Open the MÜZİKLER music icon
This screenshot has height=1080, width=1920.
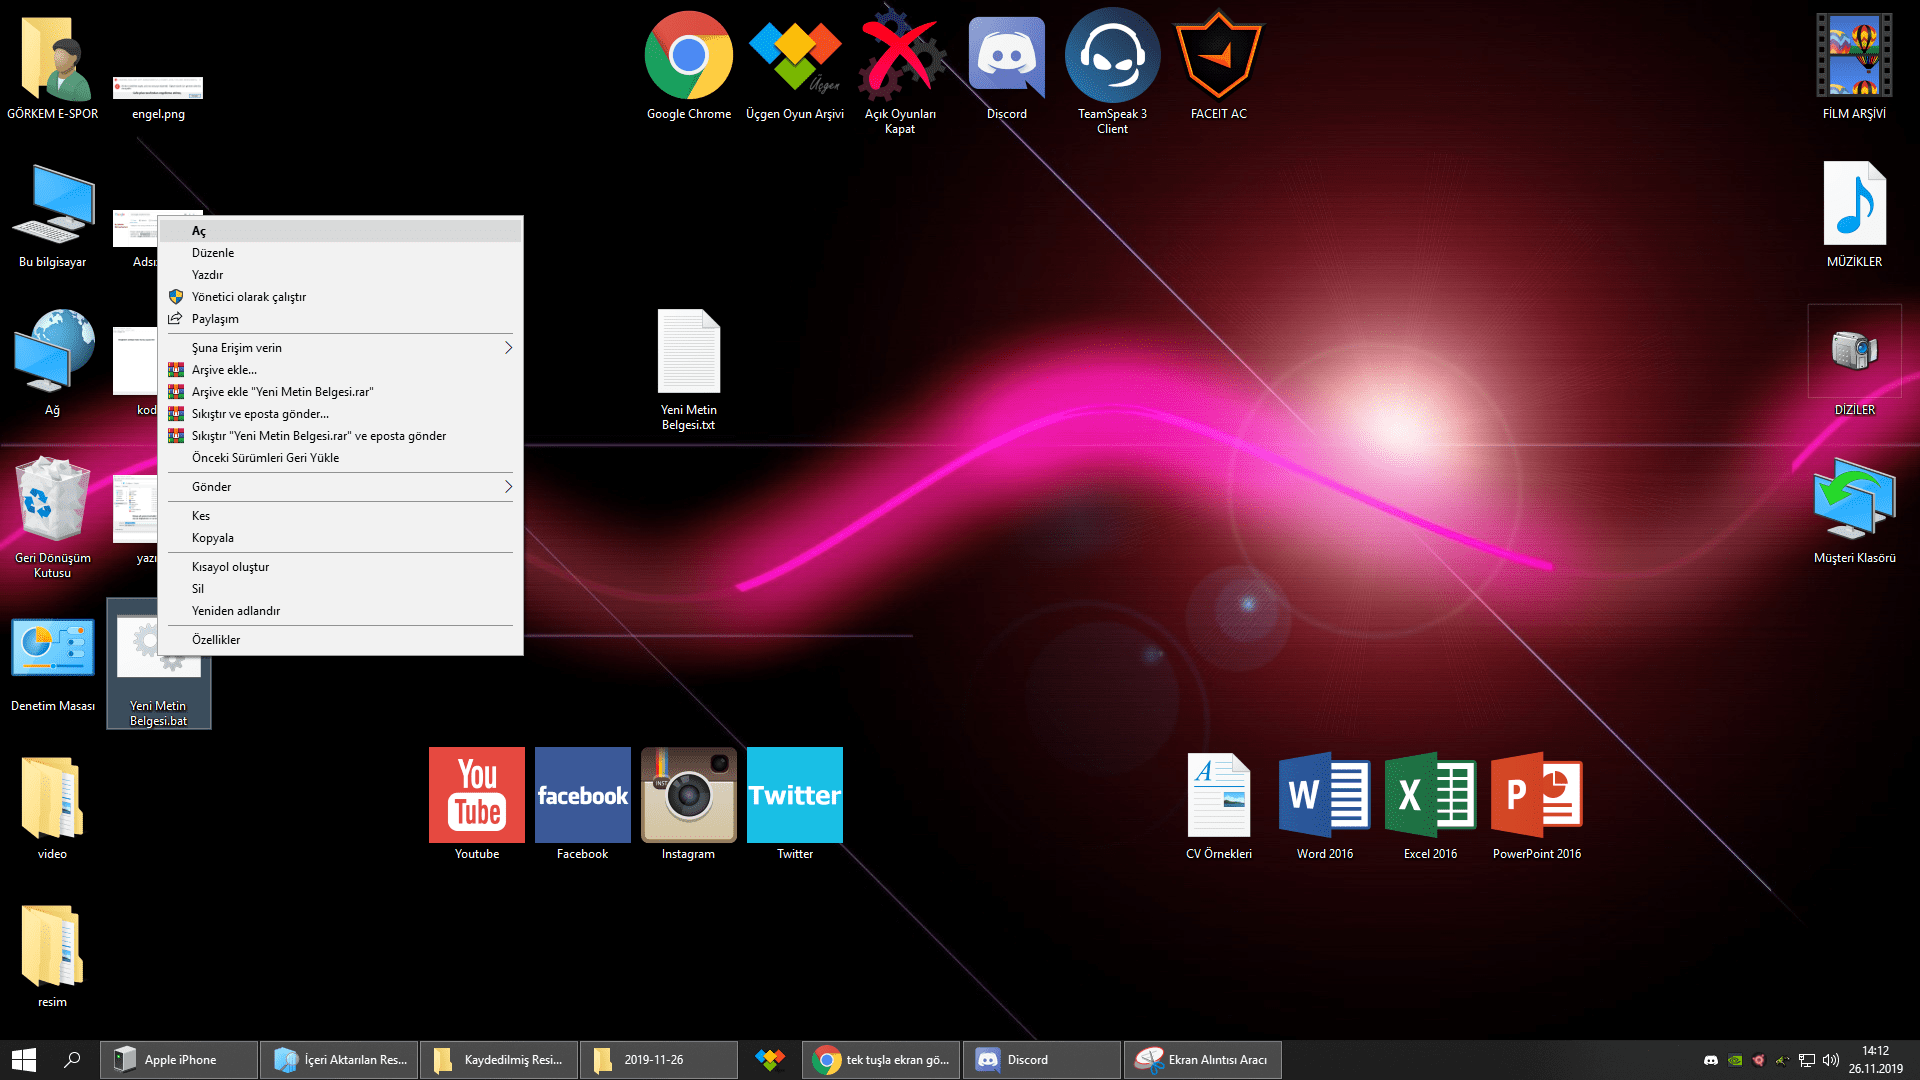point(1854,214)
